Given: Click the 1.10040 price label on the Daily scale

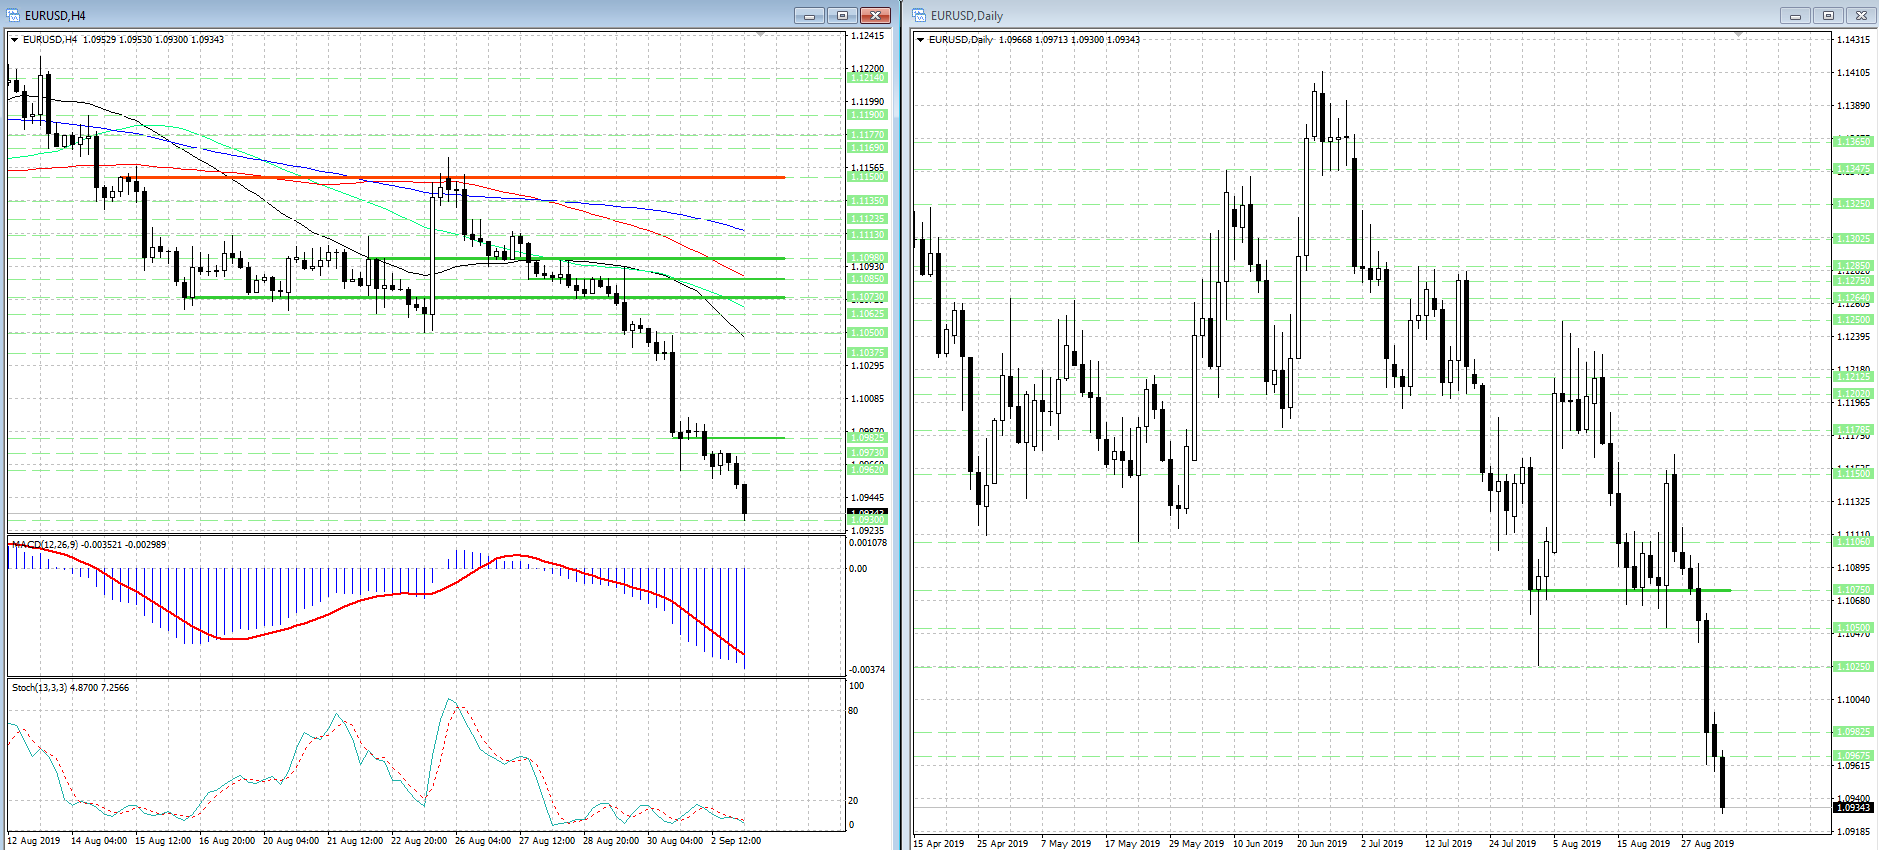Looking at the screenshot, I should click(1853, 700).
